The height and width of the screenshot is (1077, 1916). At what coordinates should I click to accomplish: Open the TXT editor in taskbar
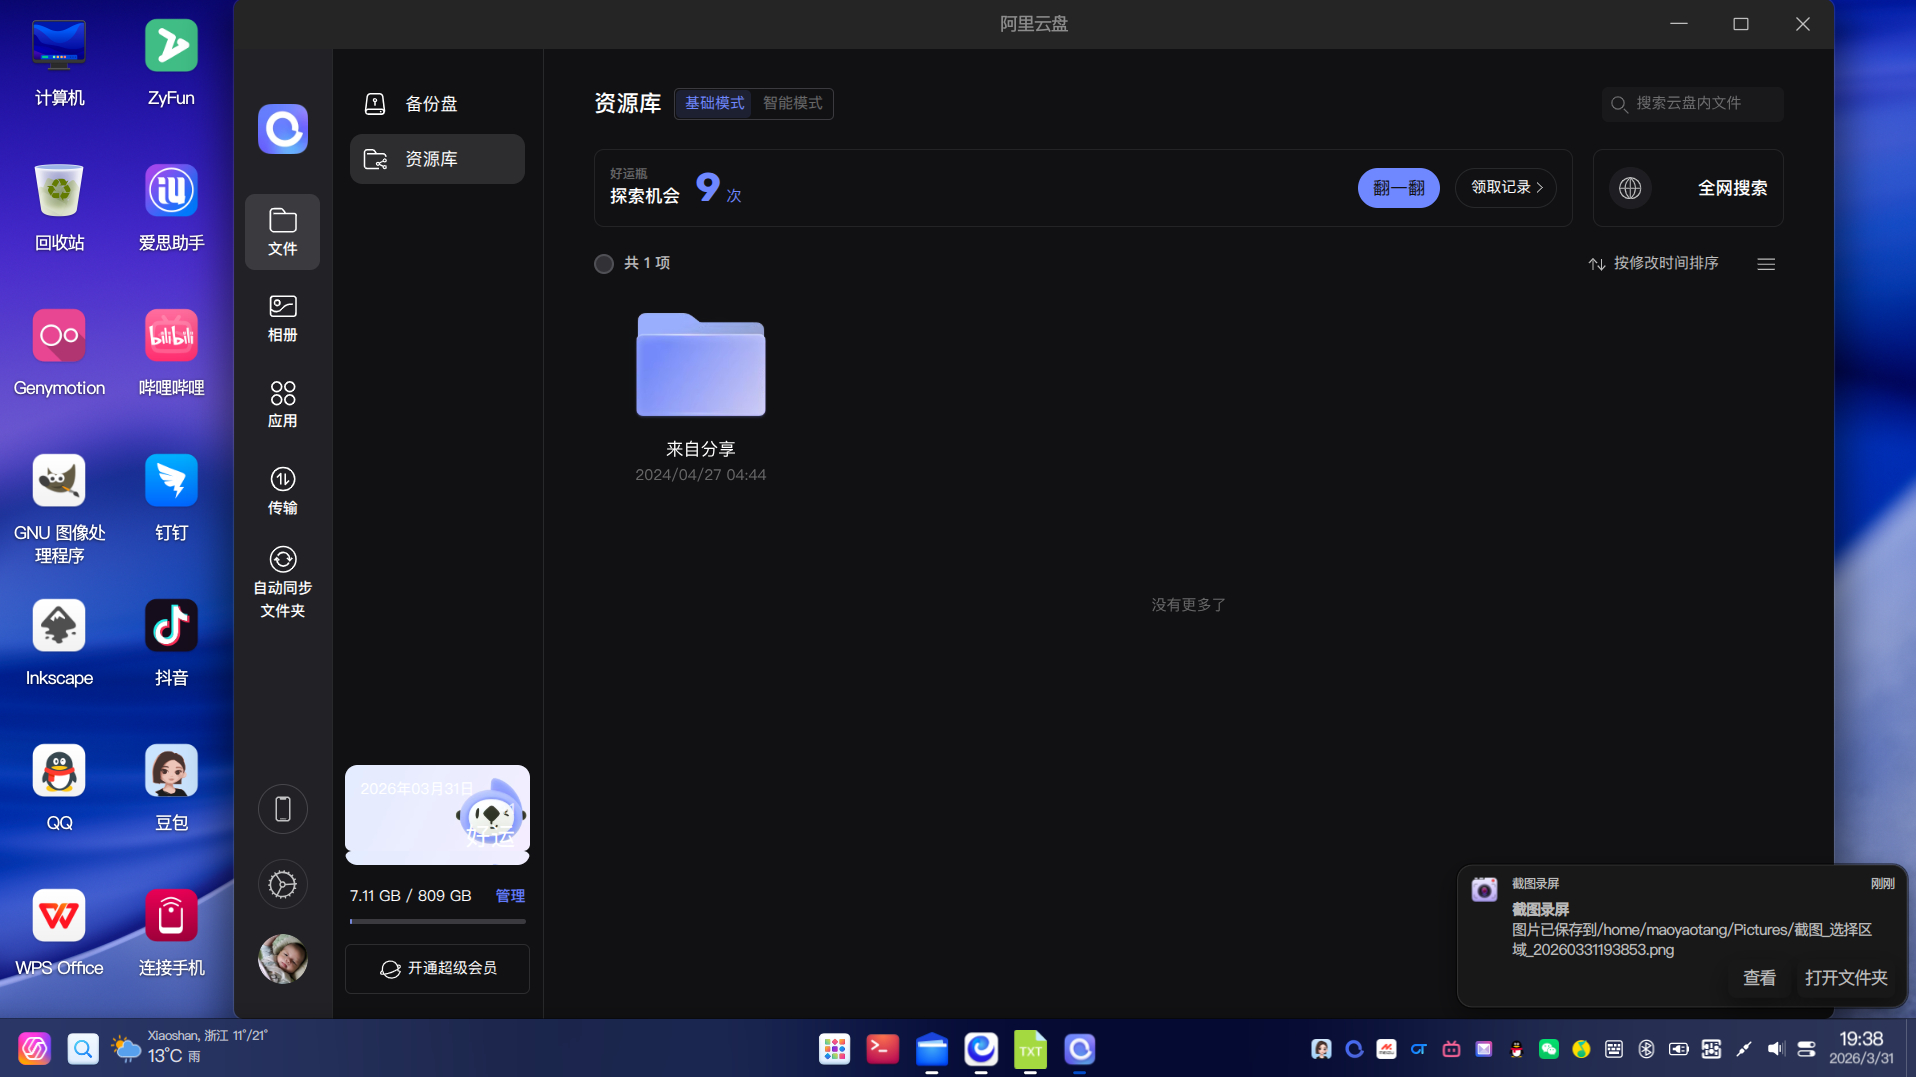pos(1030,1049)
